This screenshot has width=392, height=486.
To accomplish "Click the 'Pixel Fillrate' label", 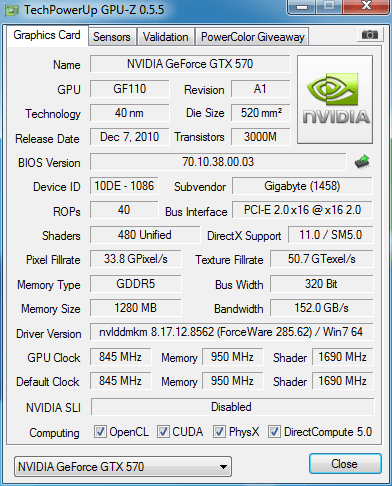I will tap(53, 260).
